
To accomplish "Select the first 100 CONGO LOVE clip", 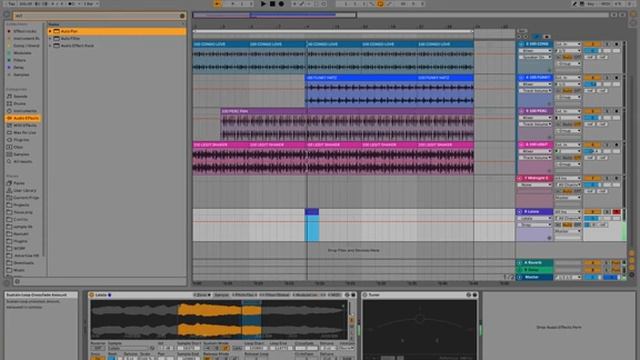I will pyautogui.click(x=221, y=44).
